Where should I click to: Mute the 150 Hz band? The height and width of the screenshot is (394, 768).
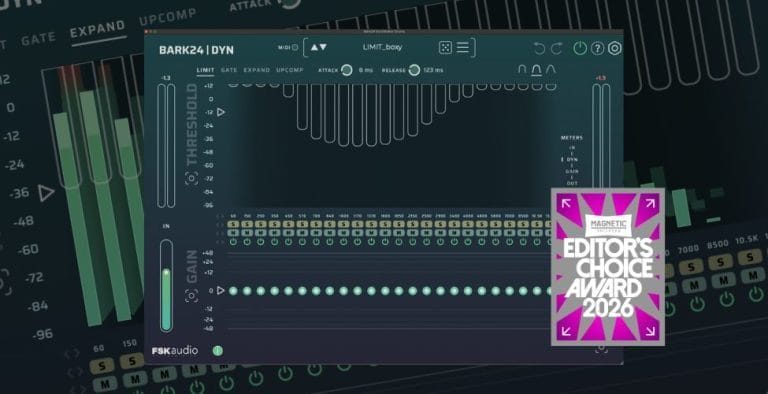[x=247, y=233]
